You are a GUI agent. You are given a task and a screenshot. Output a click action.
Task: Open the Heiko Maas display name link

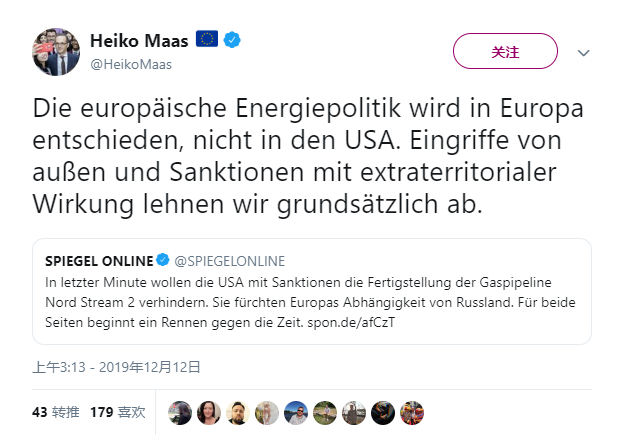click(139, 40)
